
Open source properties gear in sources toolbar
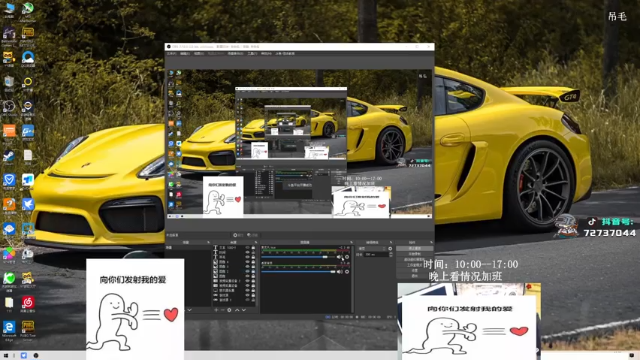(229, 310)
